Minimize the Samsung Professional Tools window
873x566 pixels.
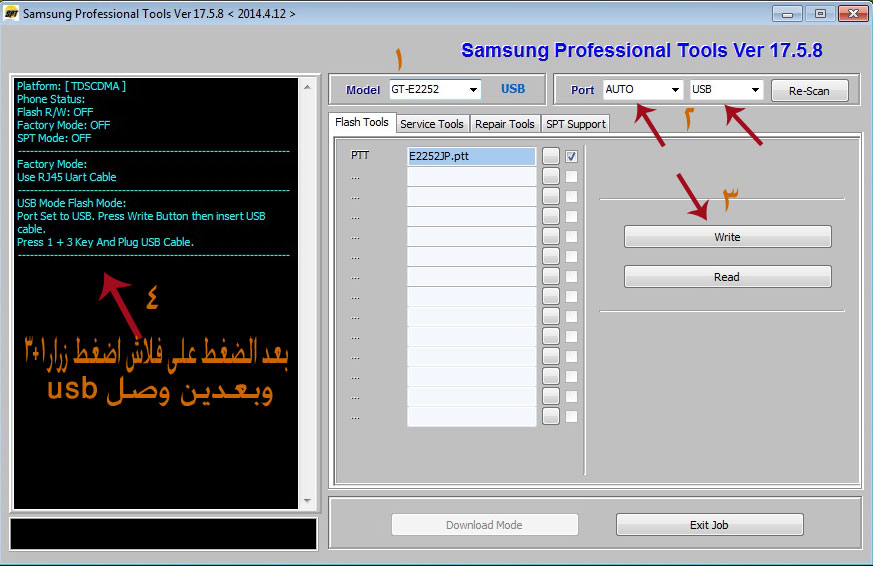[787, 14]
